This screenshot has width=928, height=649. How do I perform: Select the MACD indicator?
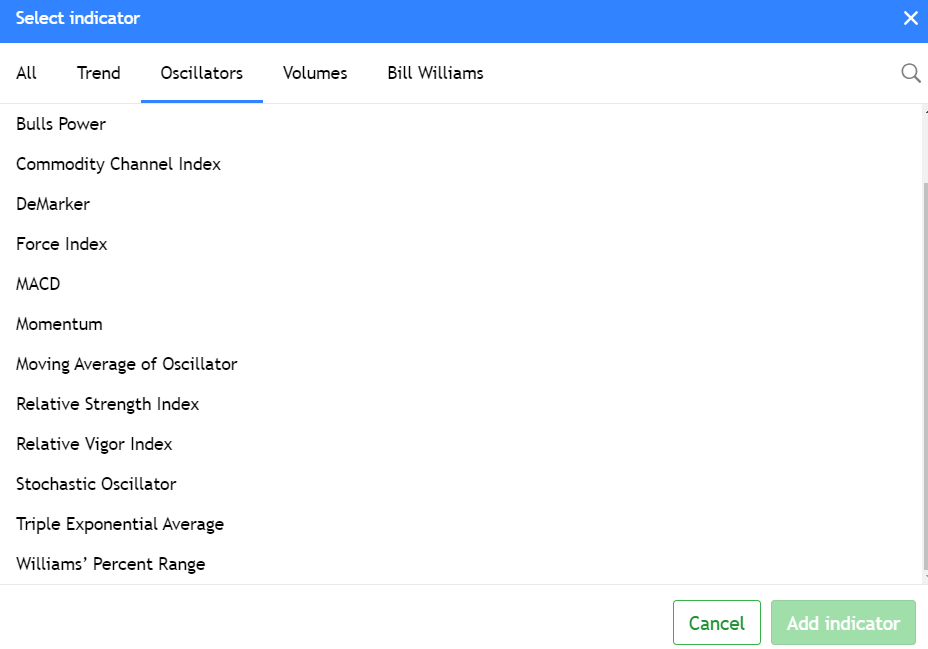[x=38, y=284]
